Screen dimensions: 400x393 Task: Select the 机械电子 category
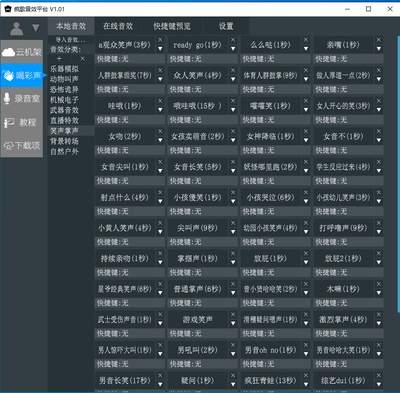point(64,100)
